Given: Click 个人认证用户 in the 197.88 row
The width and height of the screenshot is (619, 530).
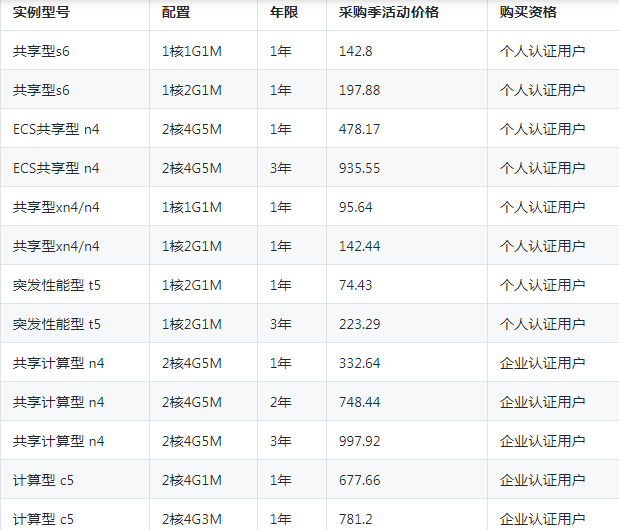Looking at the screenshot, I should 542,90.
